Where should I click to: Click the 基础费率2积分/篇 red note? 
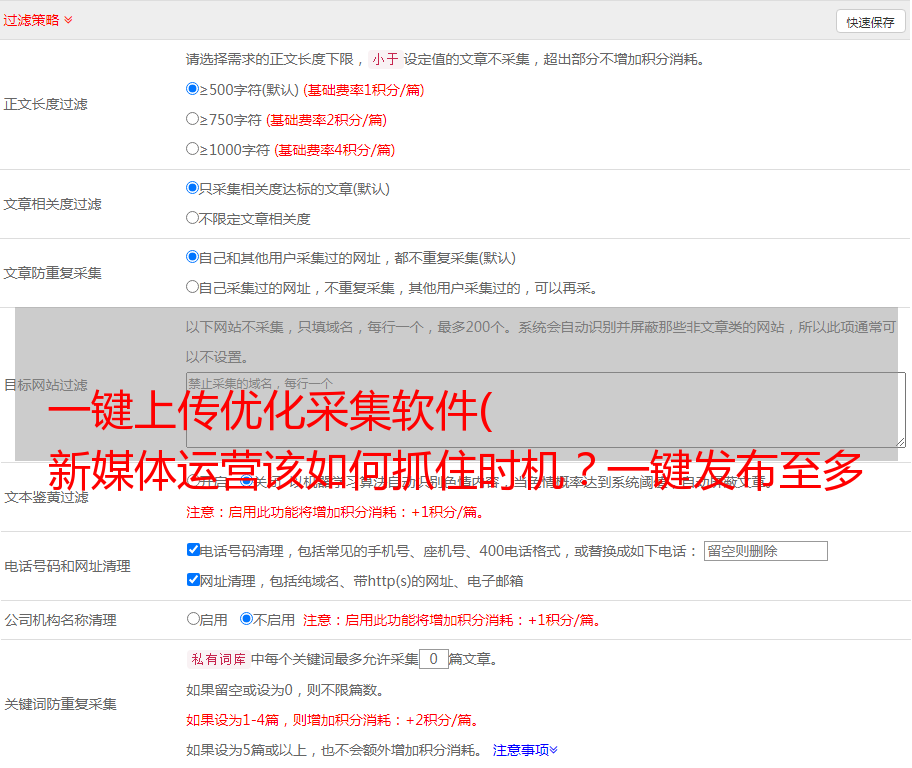pos(326,120)
